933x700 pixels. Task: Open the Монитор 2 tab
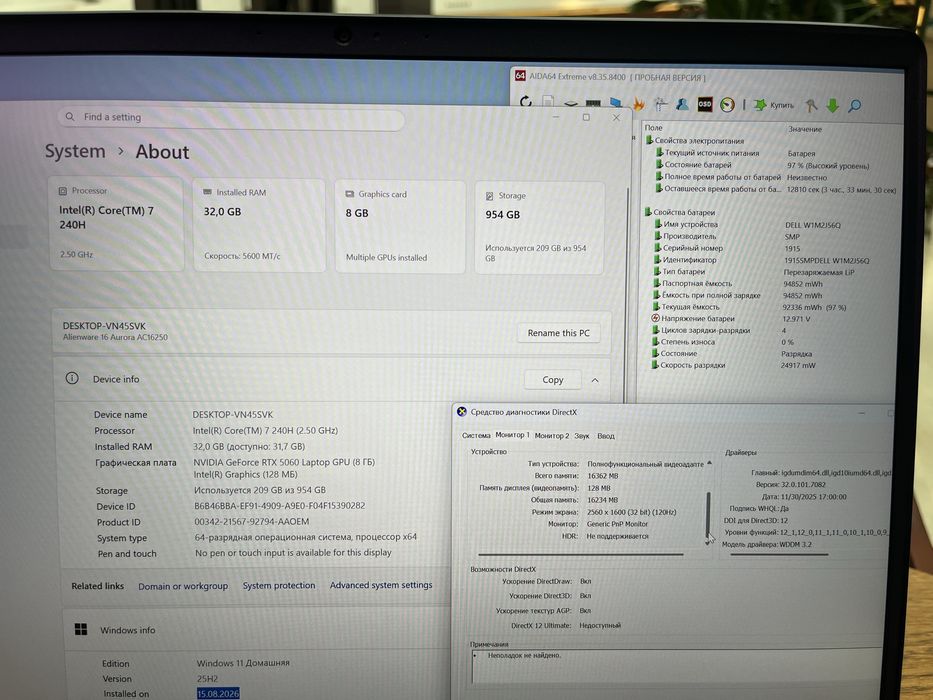click(x=552, y=436)
